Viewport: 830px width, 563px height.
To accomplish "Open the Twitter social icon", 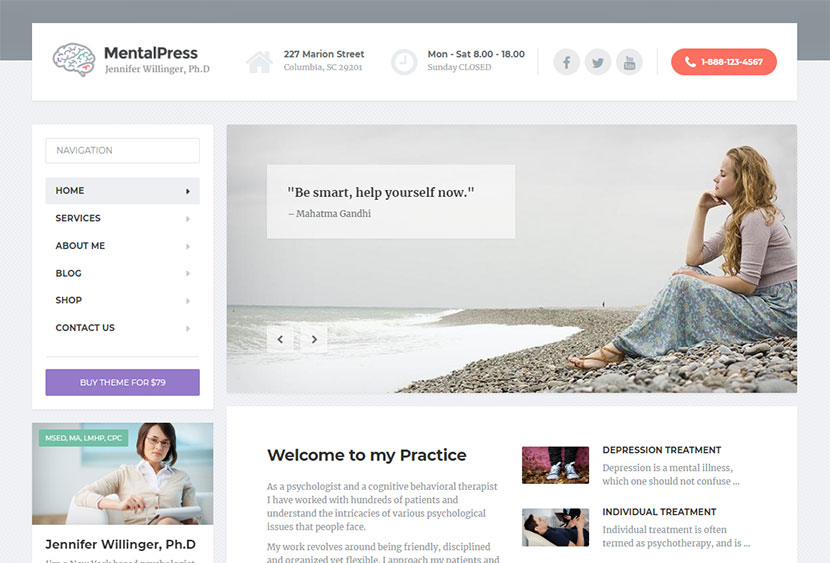I will click(x=598, y=62).
